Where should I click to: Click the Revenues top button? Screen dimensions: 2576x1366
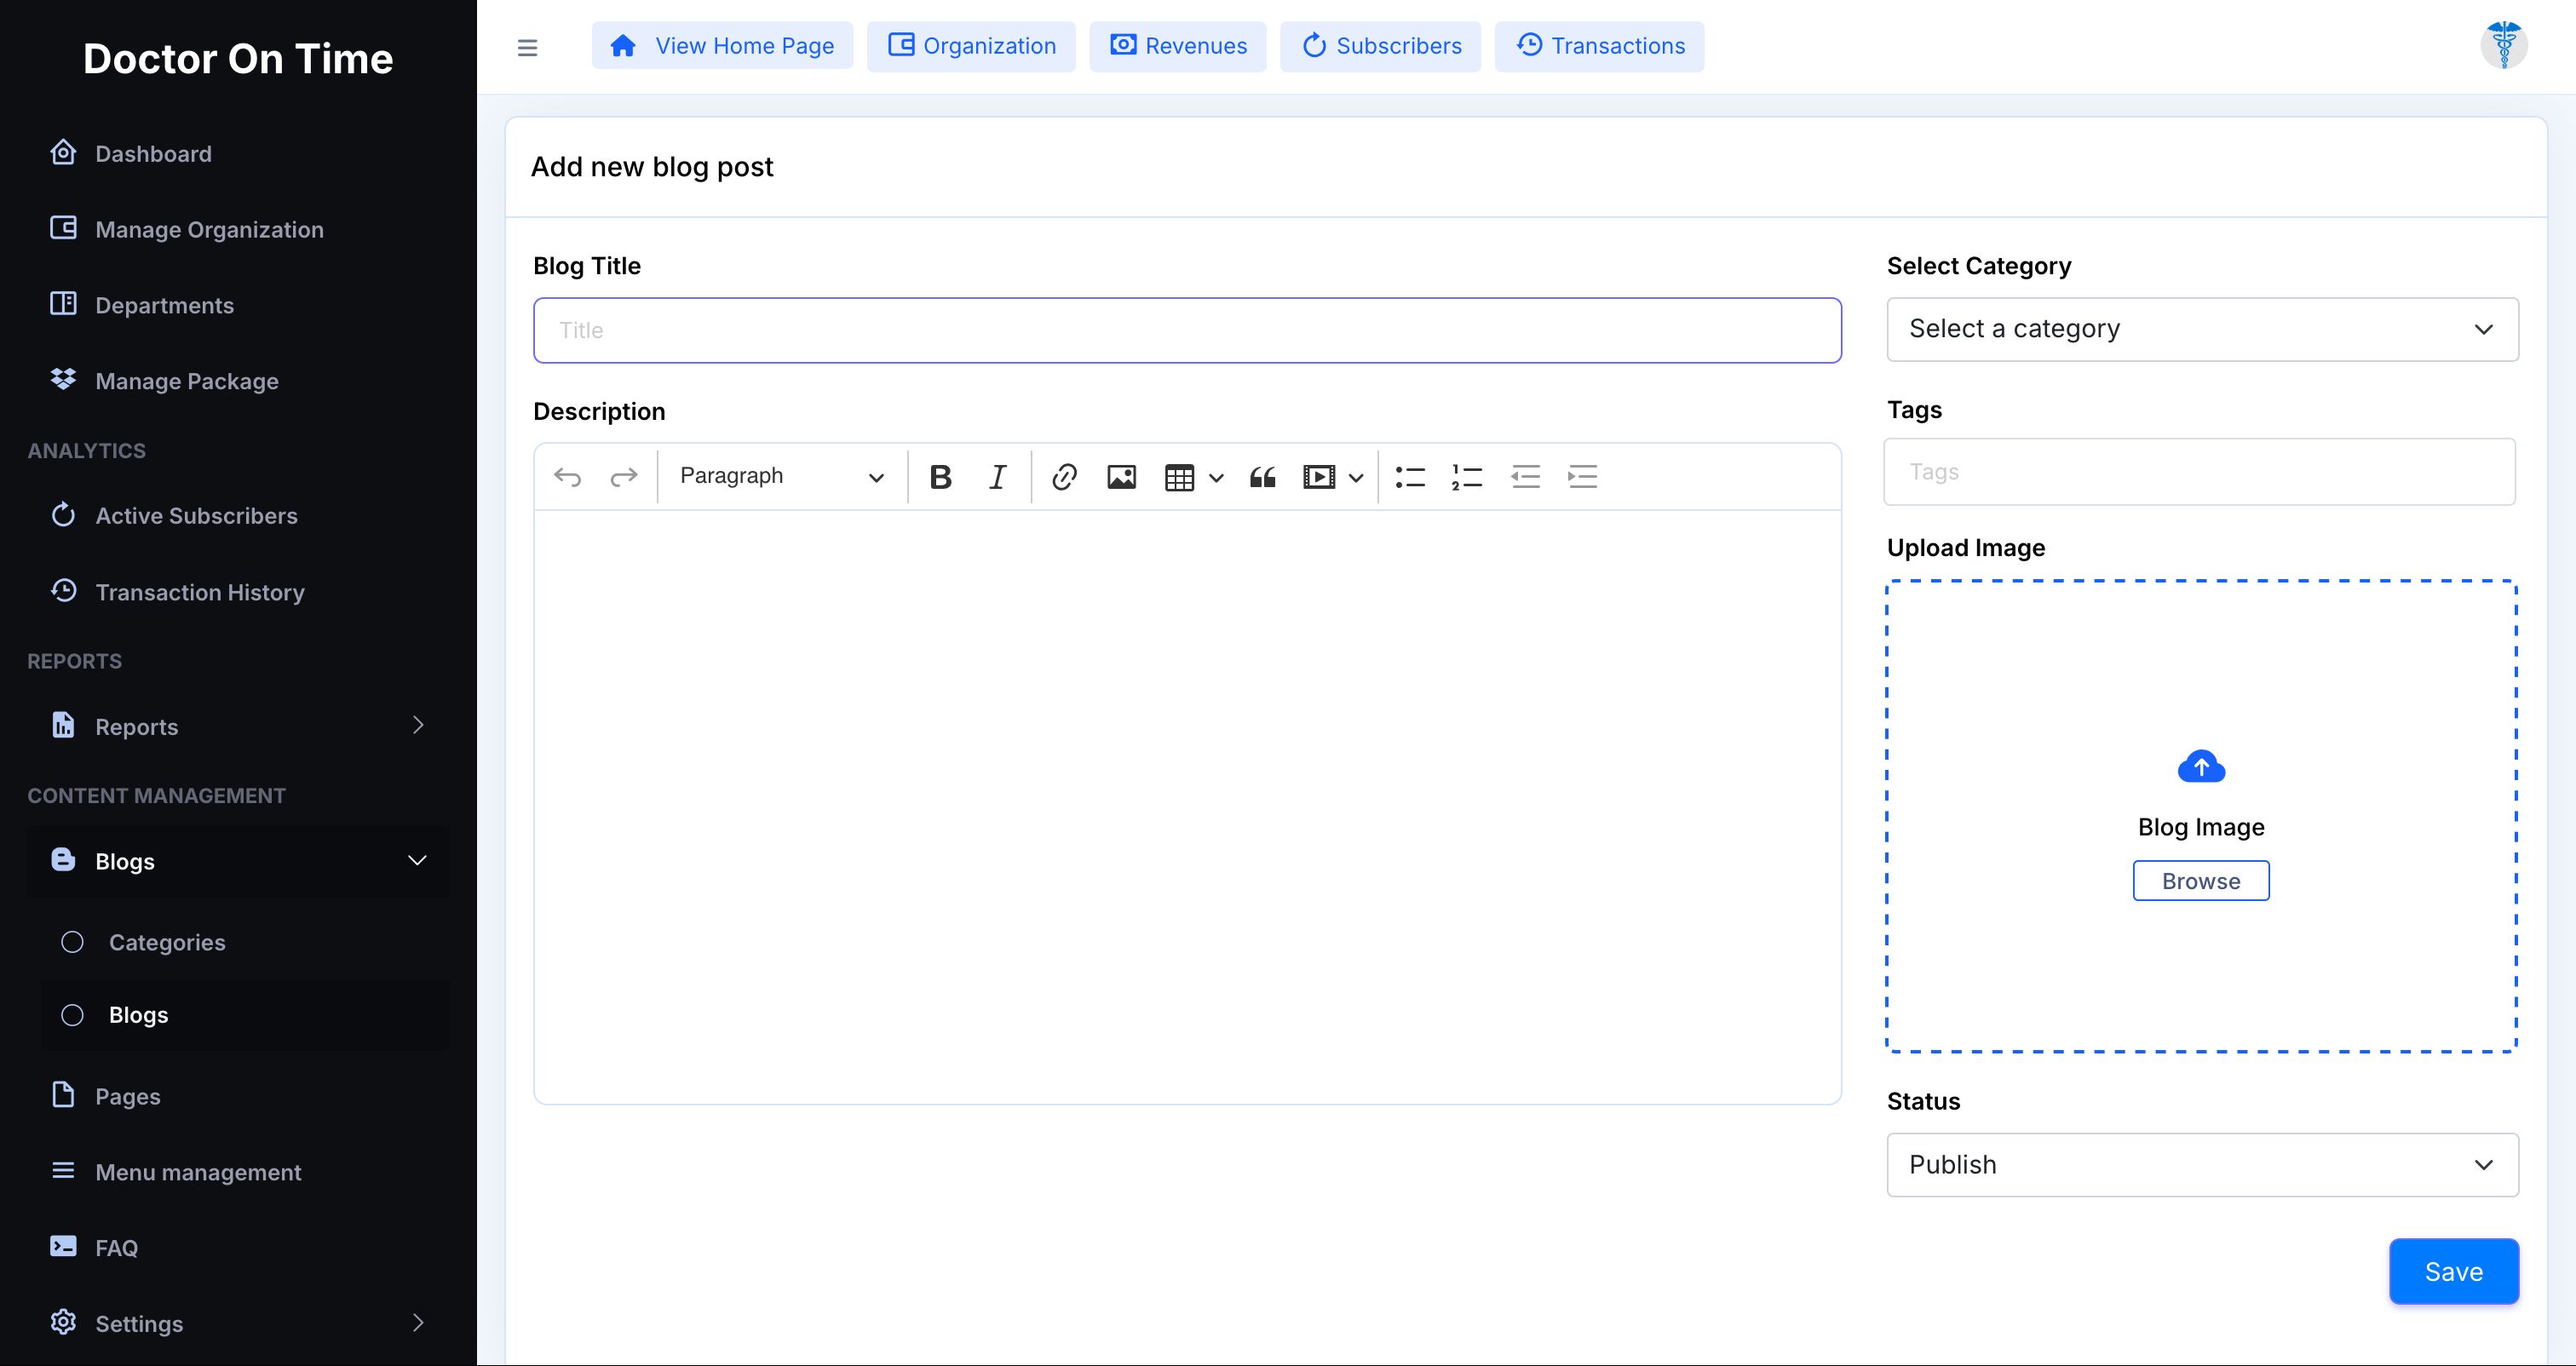[x=1178, y=45]
